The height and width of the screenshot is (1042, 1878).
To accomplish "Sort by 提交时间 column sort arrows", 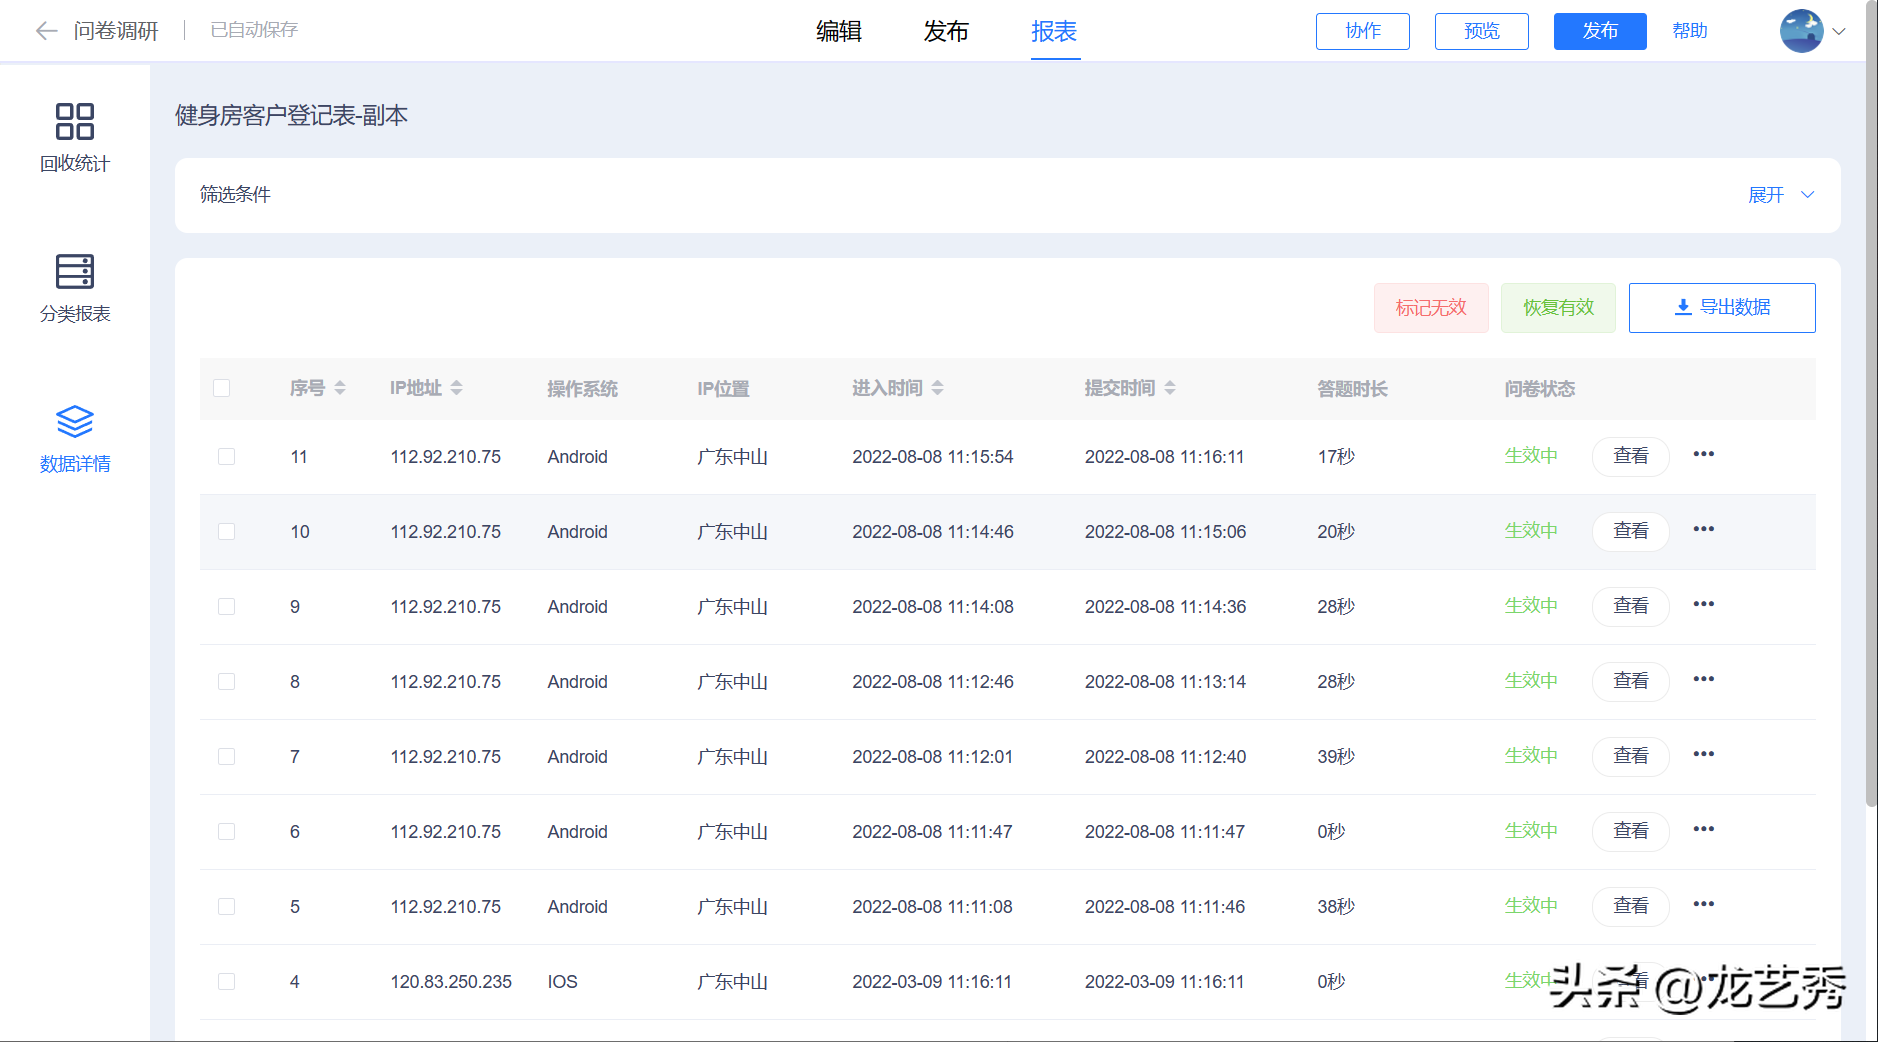I will pos(1170,388).
